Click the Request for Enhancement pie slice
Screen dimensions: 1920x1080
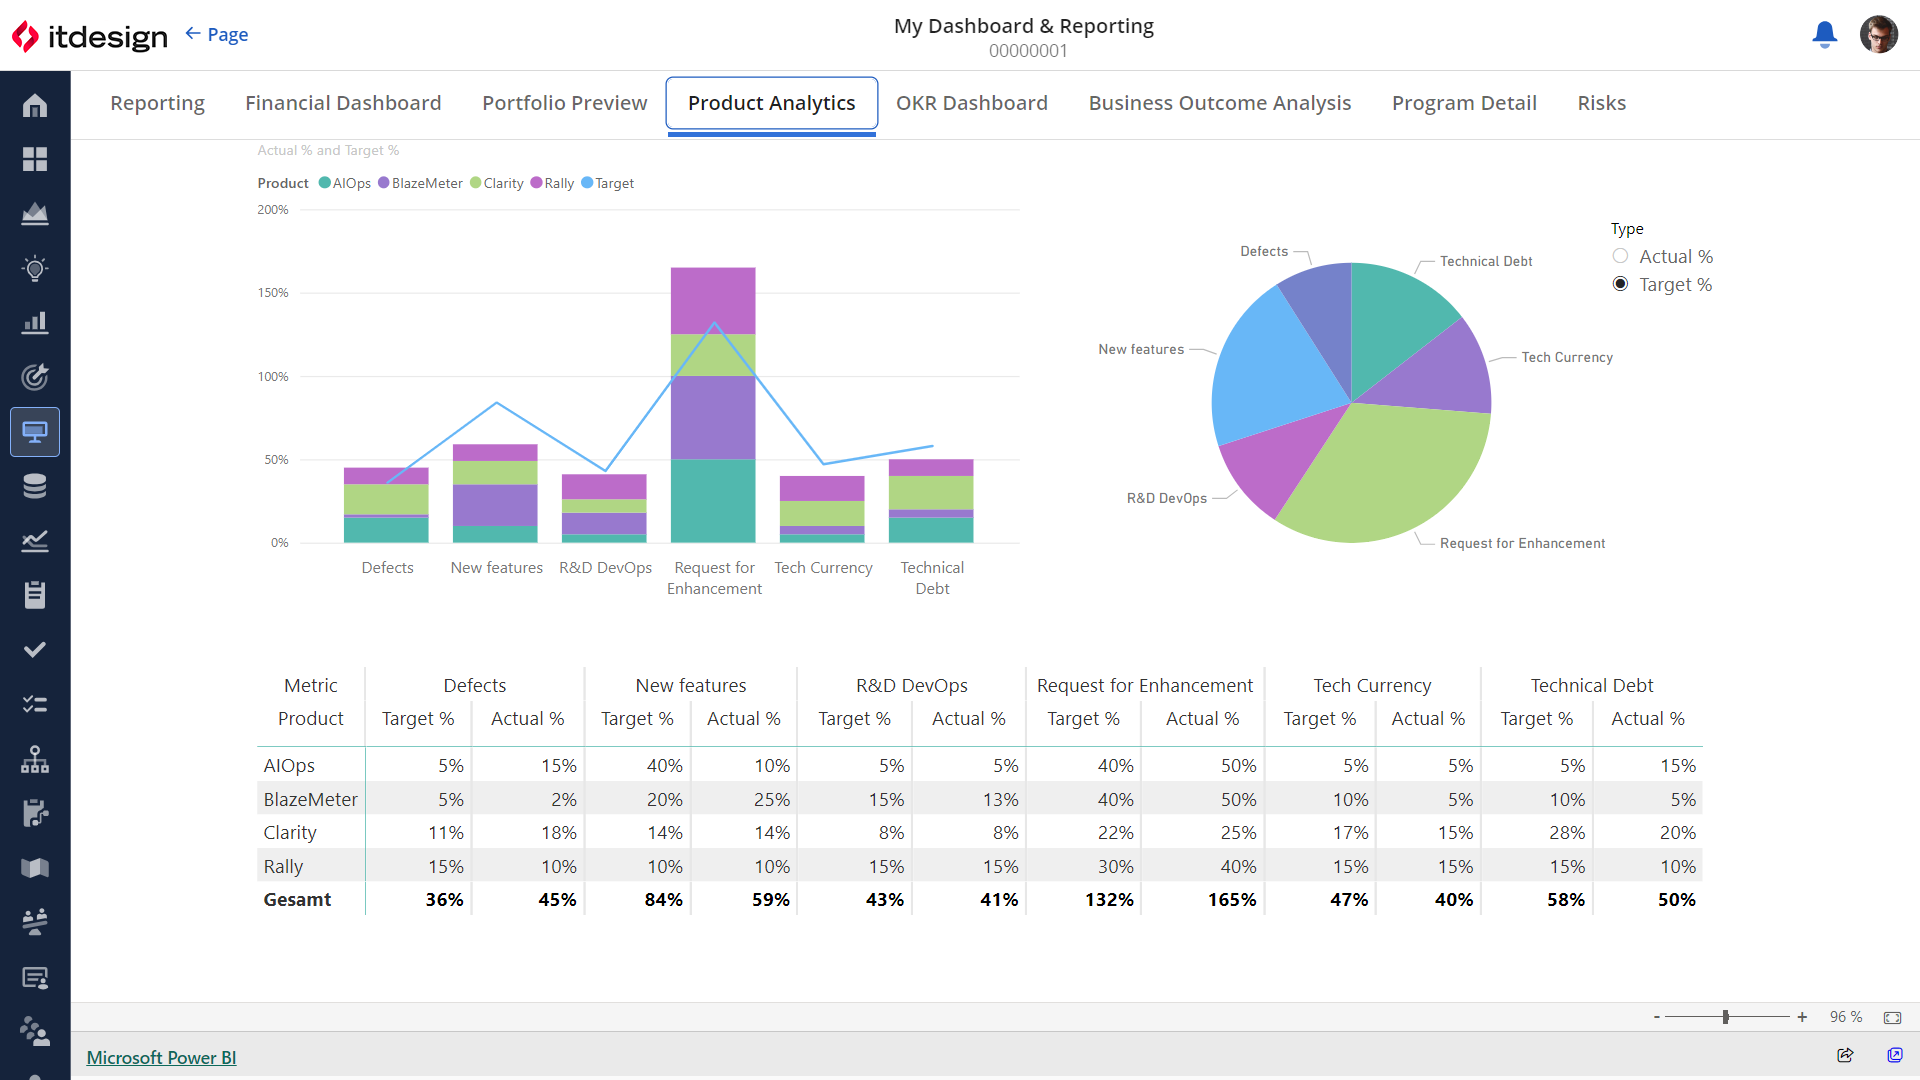pyautogui.click(x=1390, y=475)
